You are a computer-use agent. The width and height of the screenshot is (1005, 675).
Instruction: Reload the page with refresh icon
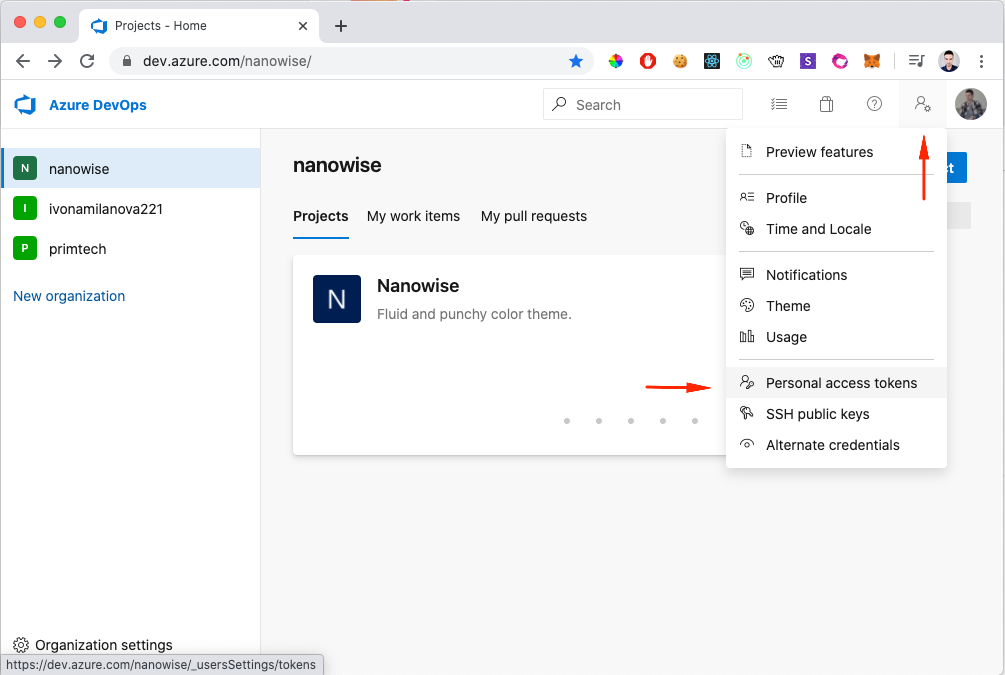click(87, 61)
